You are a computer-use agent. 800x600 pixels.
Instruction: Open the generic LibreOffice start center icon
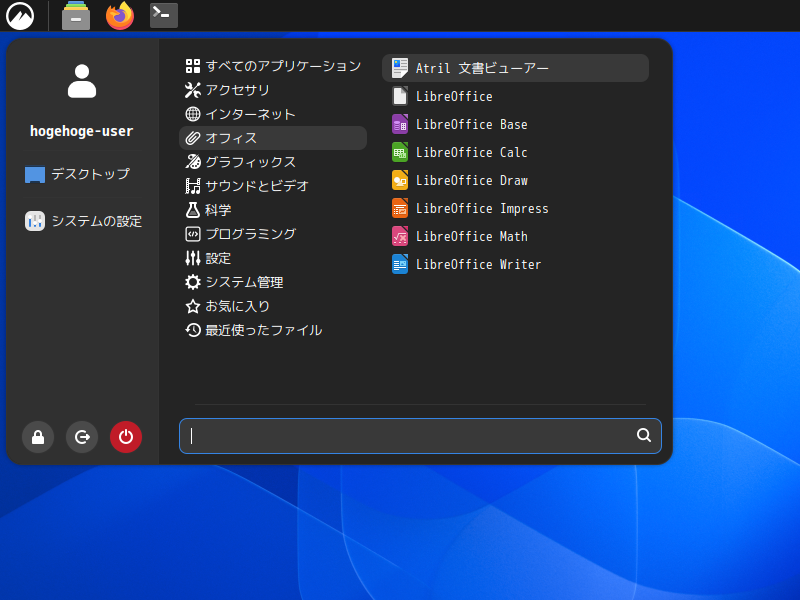(399, 96)
